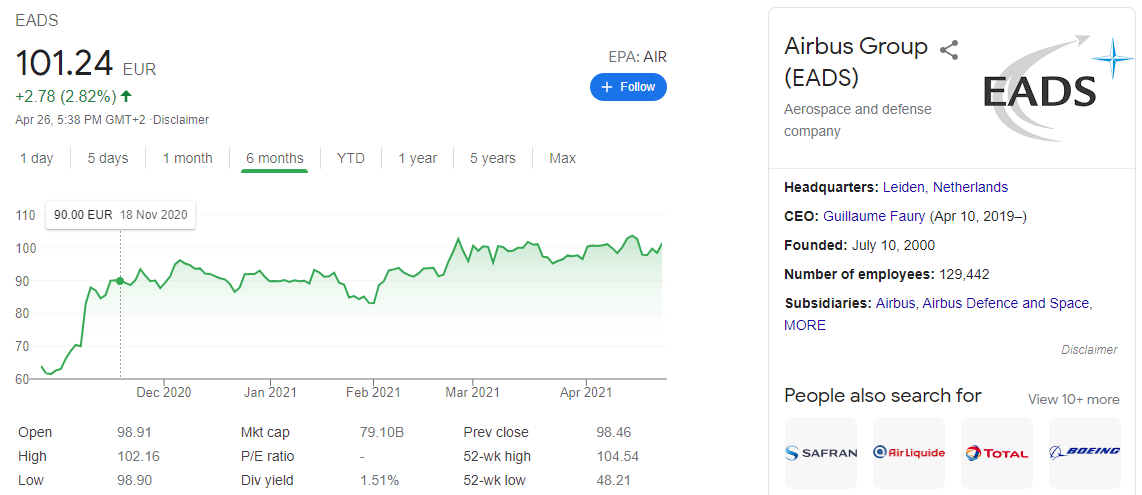Screen dimensions: 1142x495
Task: Click the Low value 98.90
Action: pyautogui.click(x=134, y=480)
